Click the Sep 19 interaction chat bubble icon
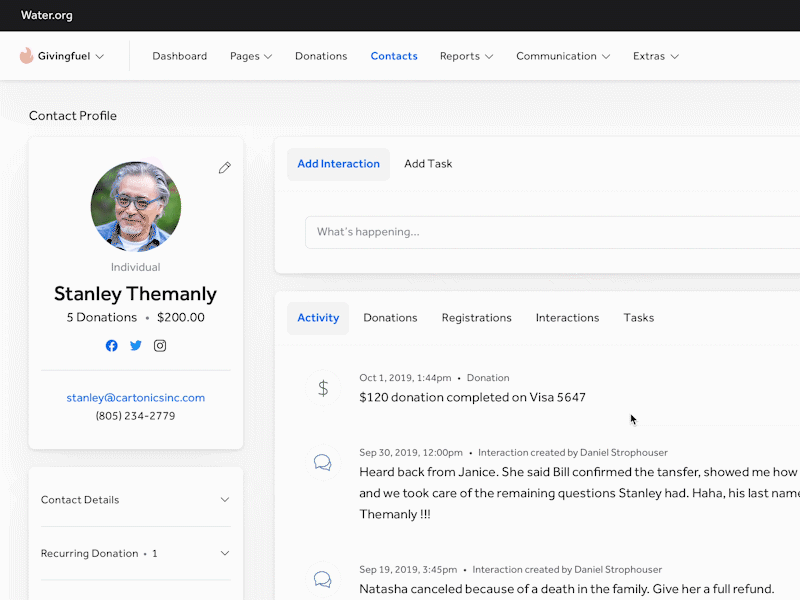The image size is (800, 600). point(323,579)
